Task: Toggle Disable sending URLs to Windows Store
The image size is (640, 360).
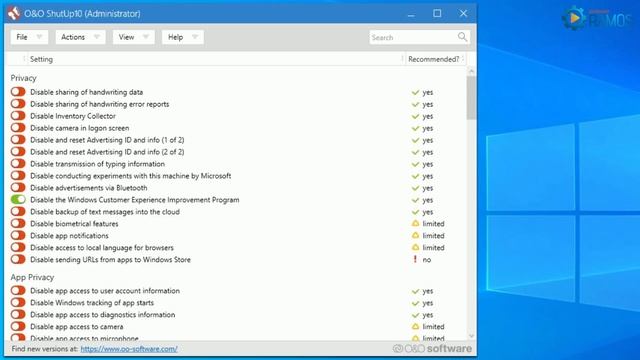Action: [18, 259]
